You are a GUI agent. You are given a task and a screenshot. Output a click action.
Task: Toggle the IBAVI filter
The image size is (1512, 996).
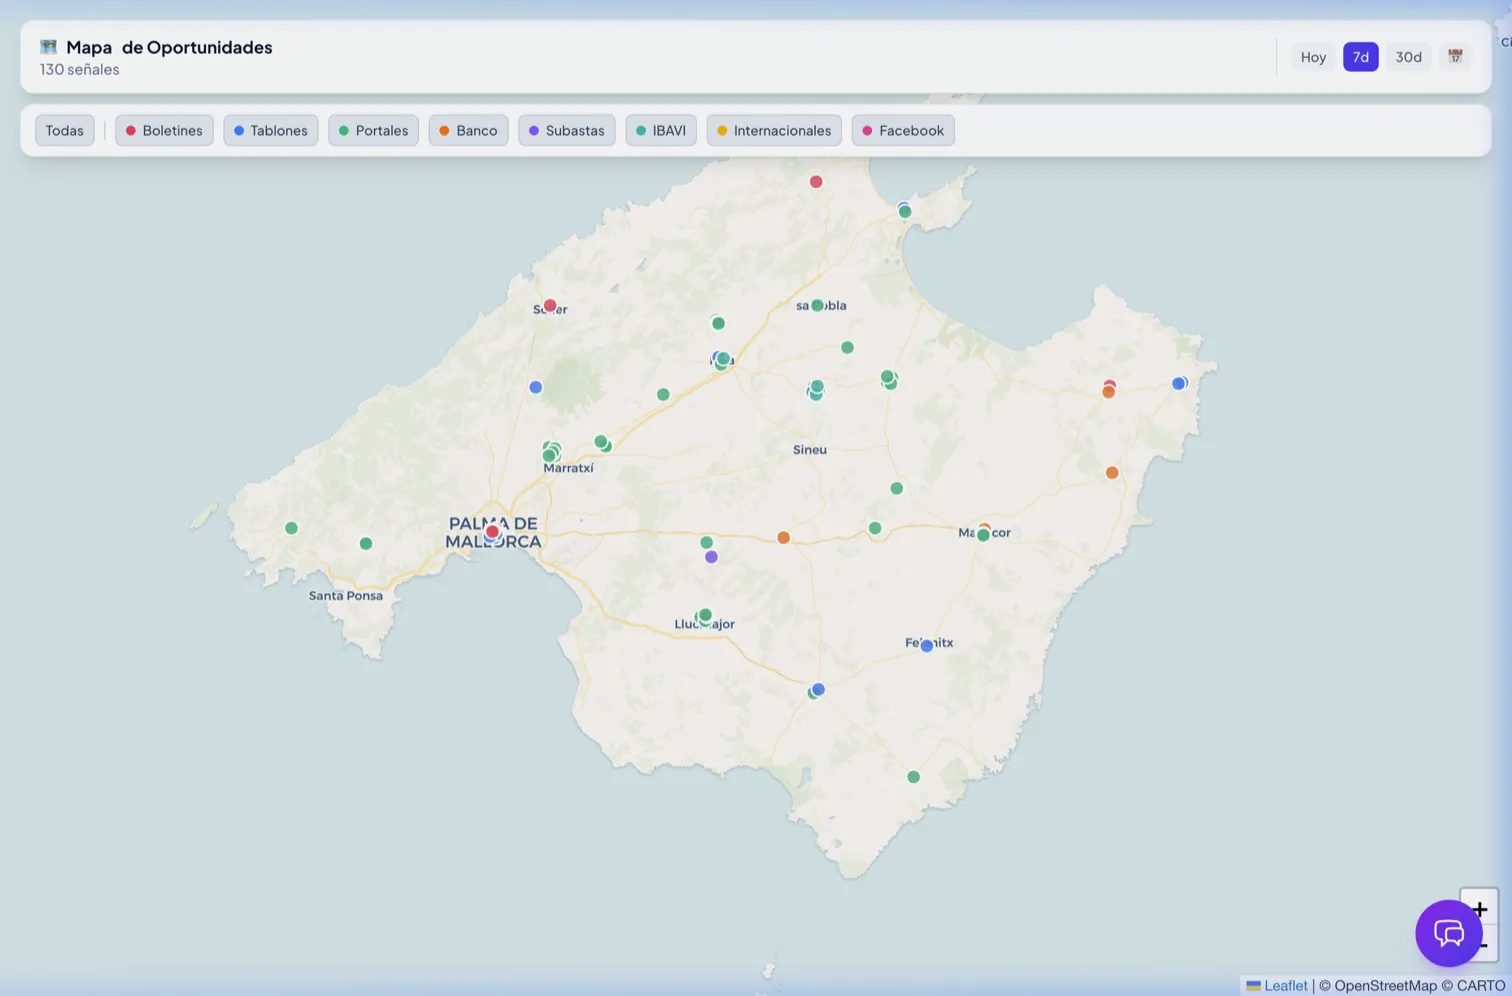tap(660, 130)
